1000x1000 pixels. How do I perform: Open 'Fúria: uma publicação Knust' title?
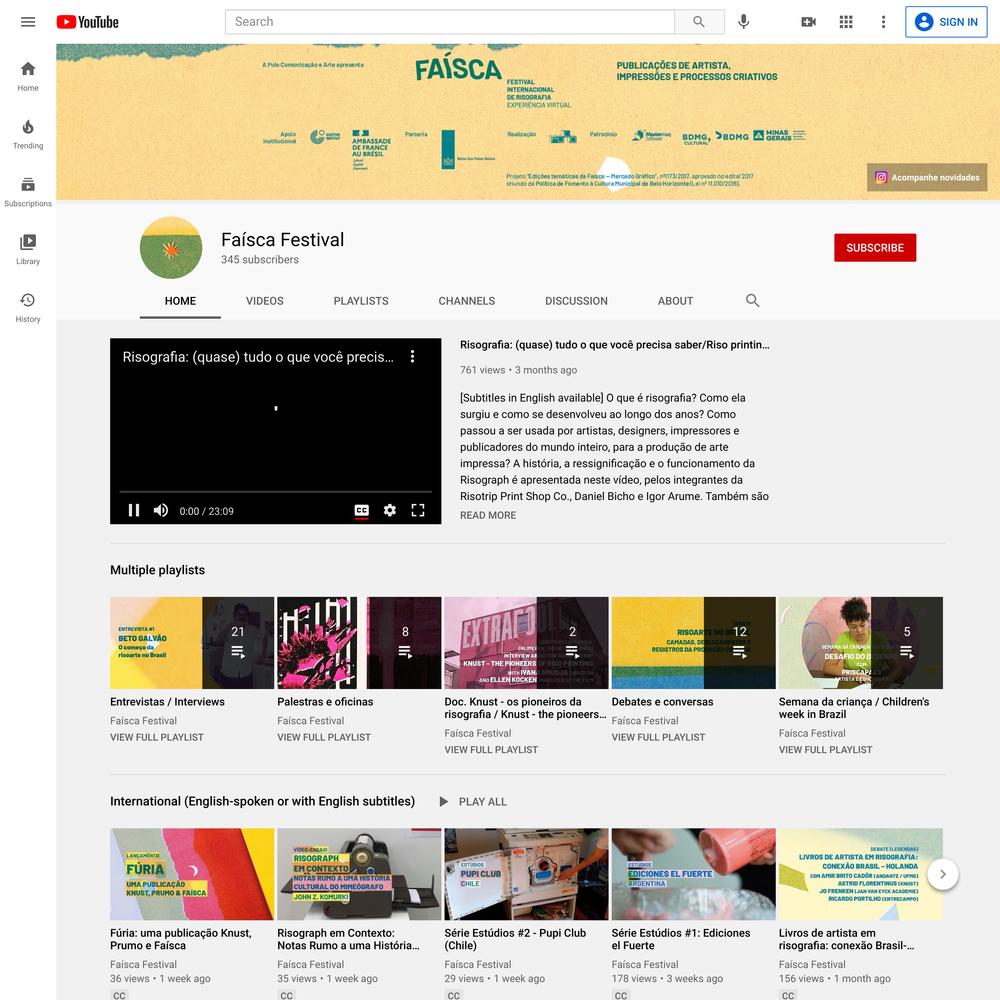181,939
